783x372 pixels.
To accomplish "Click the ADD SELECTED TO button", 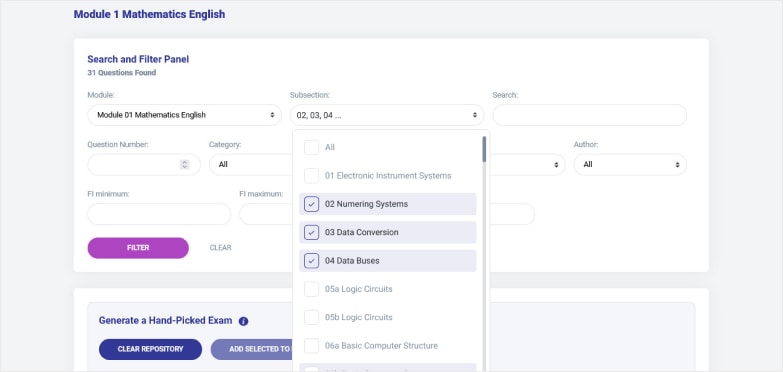I will pos(252,349).
